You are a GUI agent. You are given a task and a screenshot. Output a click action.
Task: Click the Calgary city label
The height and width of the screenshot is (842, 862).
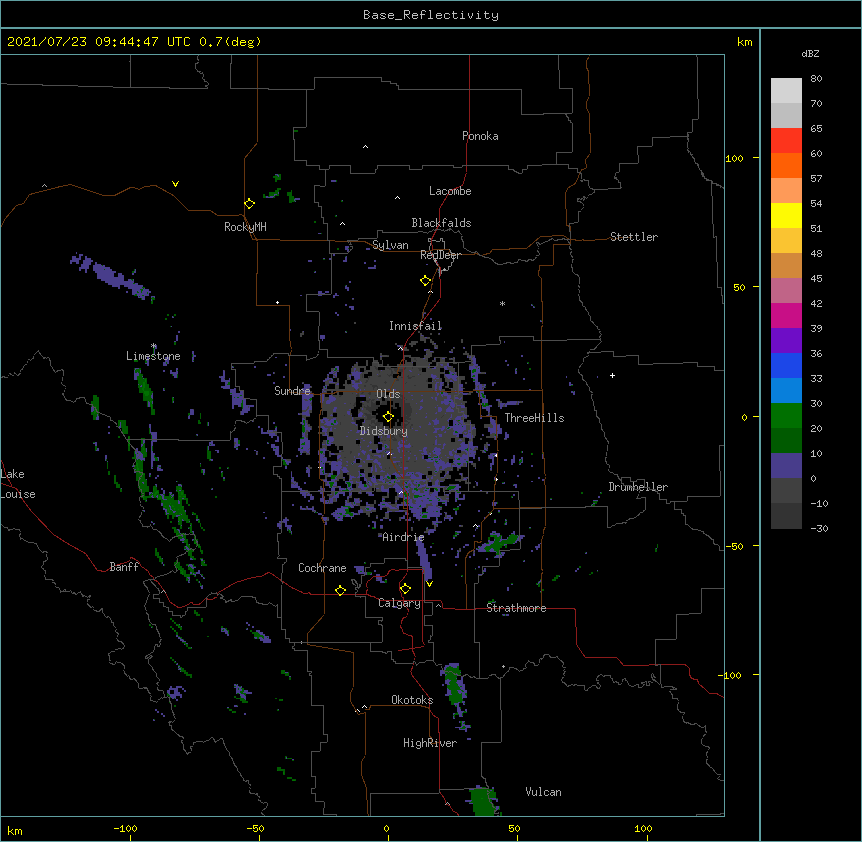(399, 603)
